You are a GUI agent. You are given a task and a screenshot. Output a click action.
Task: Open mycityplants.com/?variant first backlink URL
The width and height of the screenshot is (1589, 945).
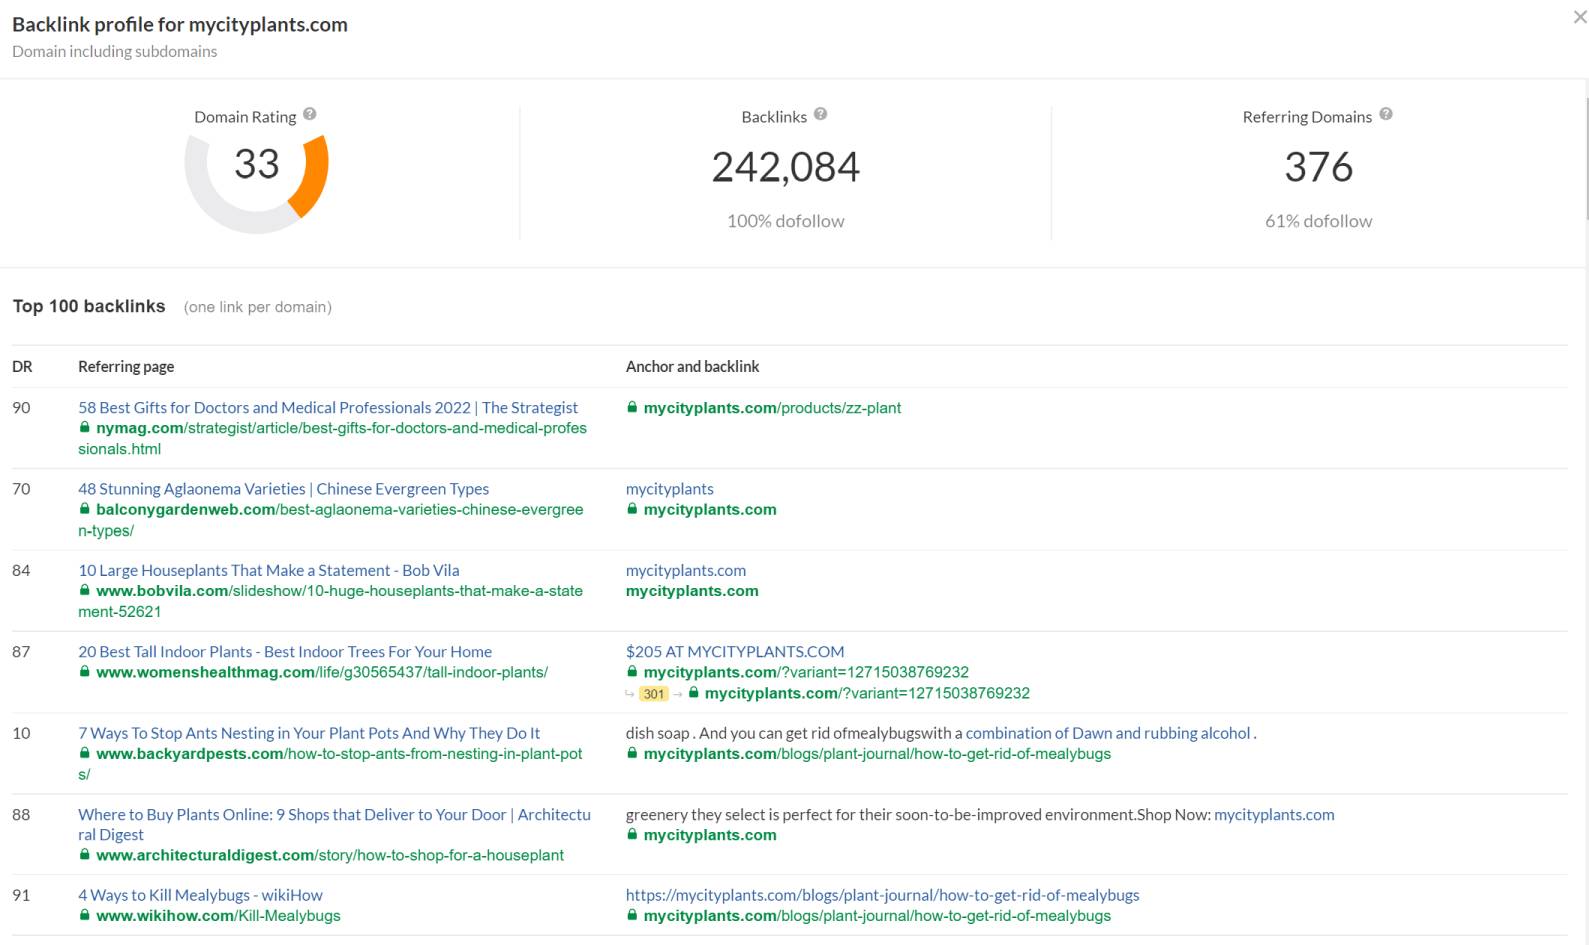(x=806, y=672)
